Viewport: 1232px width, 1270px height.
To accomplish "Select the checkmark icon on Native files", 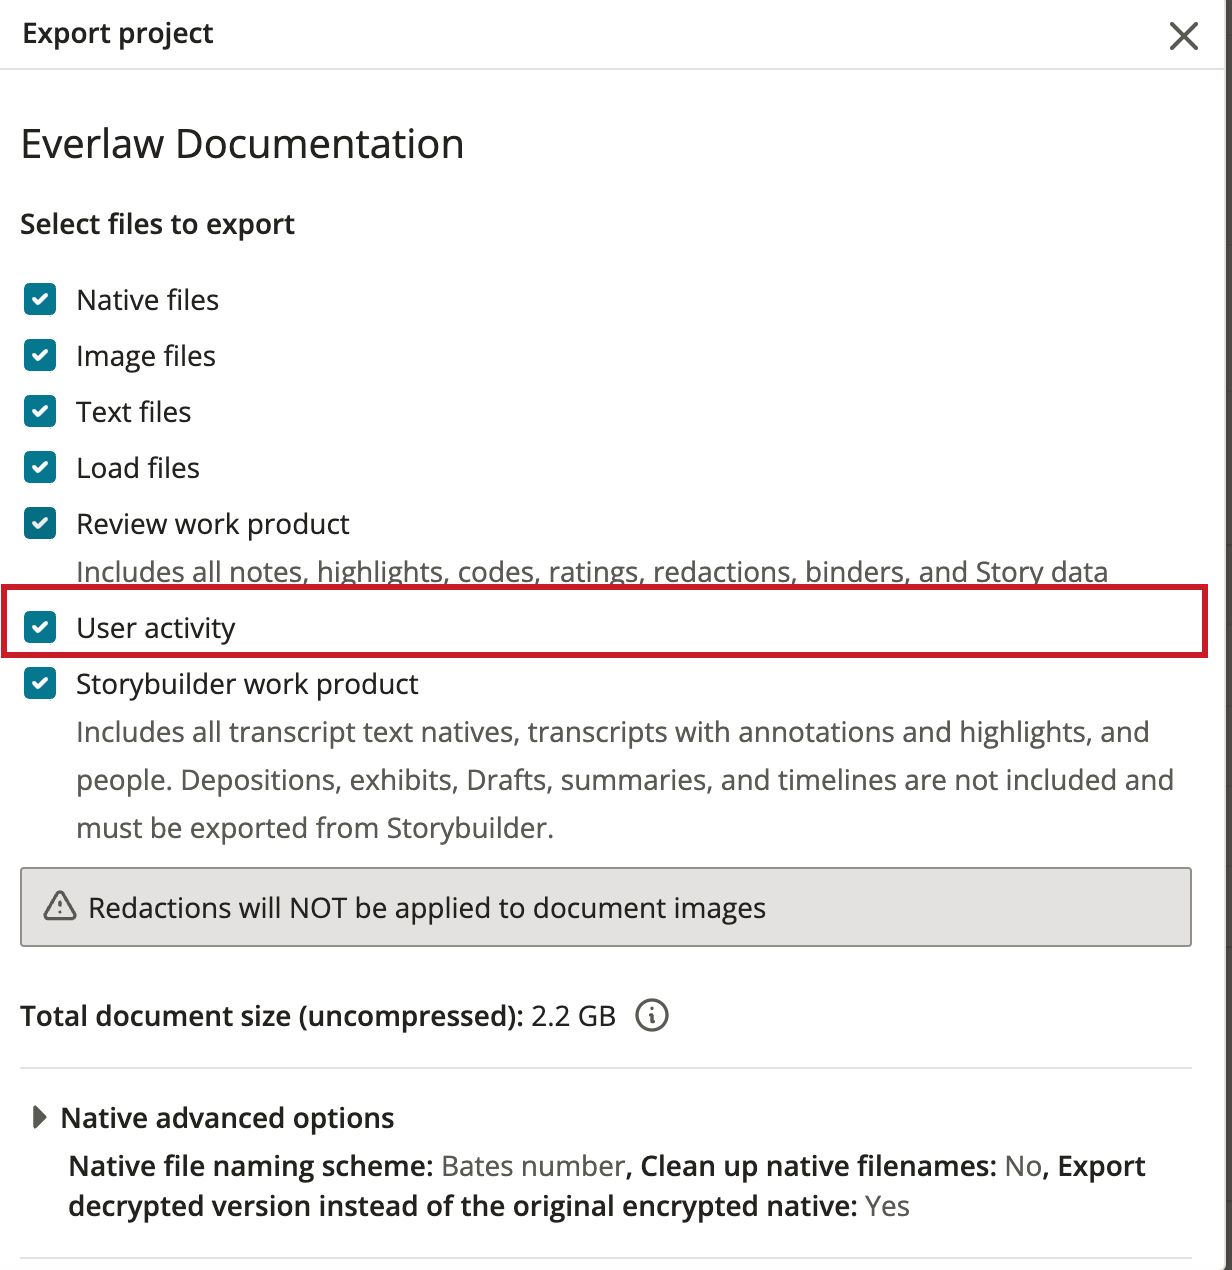I will (x=39, y=299).
